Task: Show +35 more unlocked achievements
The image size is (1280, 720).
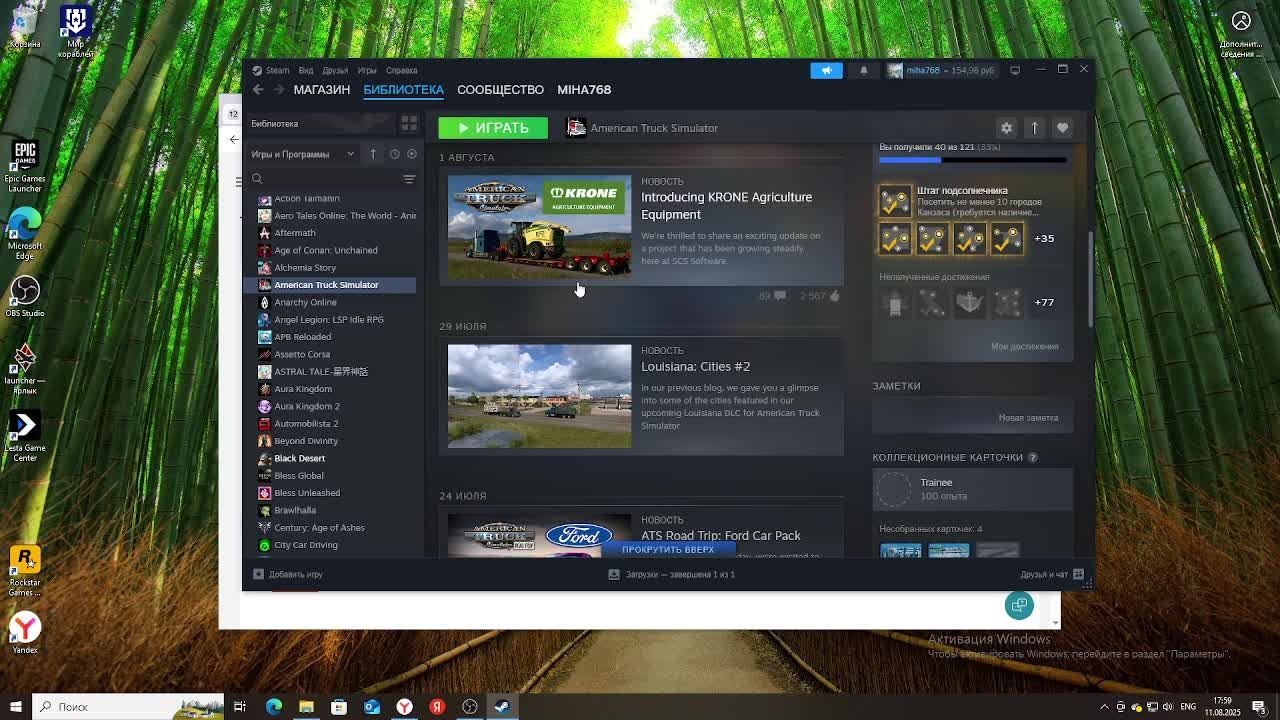Action: click(1044, 239)
